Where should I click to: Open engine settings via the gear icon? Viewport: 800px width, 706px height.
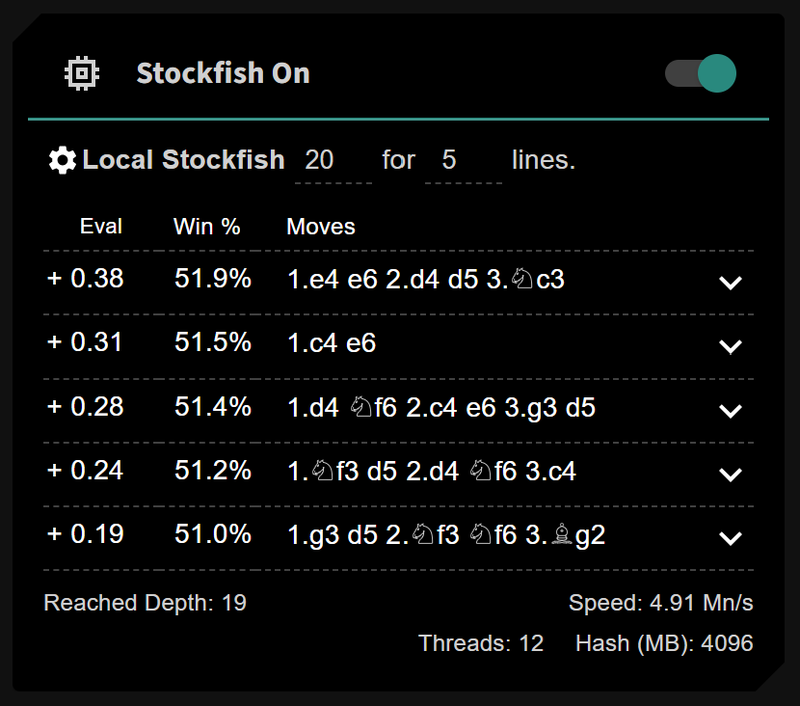[62, 160]
